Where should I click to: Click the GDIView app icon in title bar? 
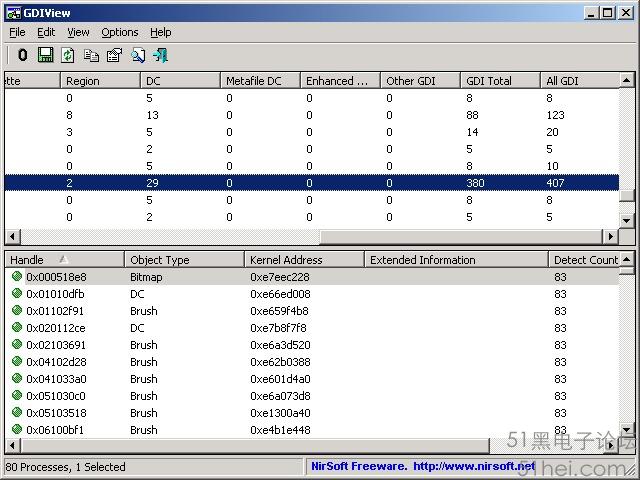13,13
